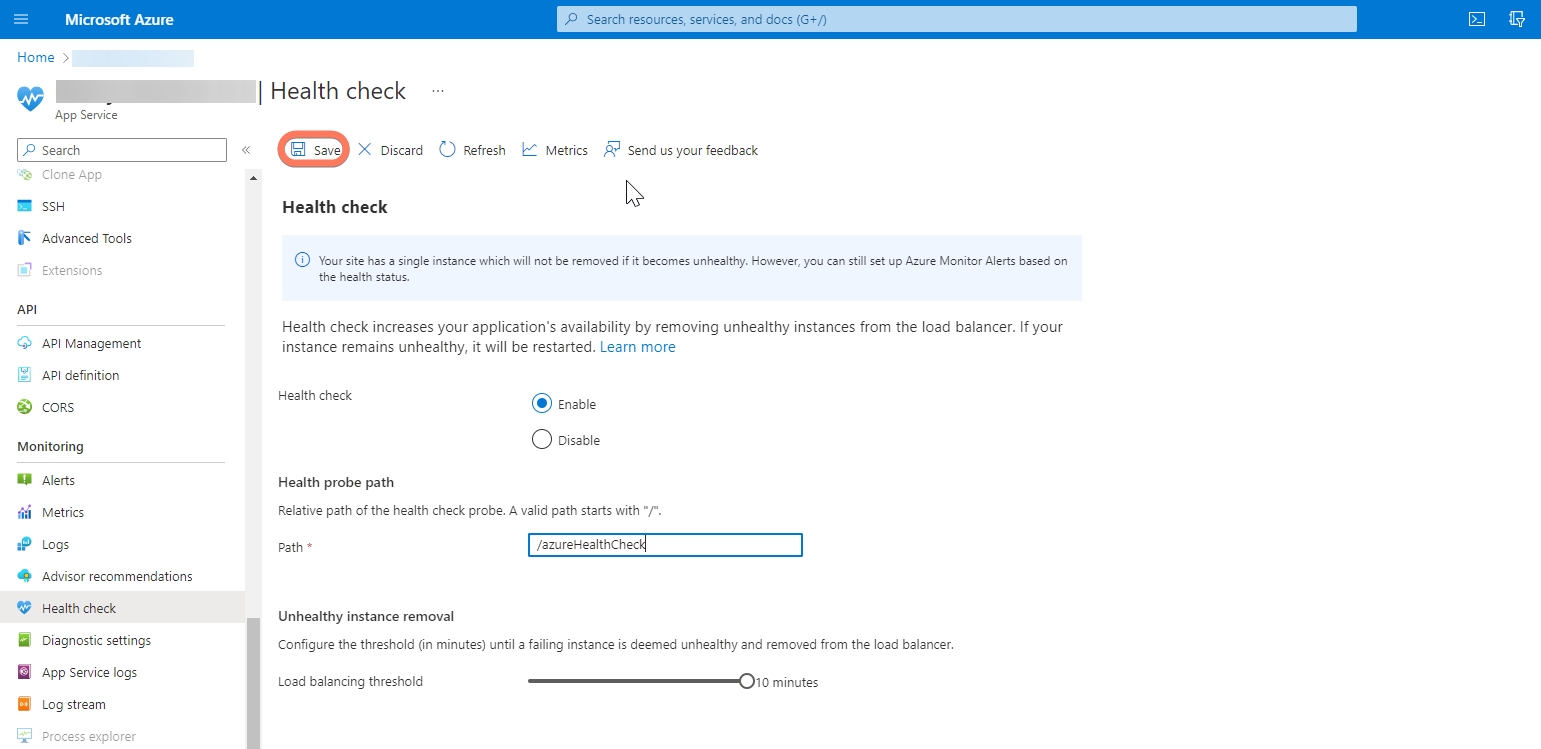Click the Metrics chart toolbar icon
1541x749 pixels.
530,149
